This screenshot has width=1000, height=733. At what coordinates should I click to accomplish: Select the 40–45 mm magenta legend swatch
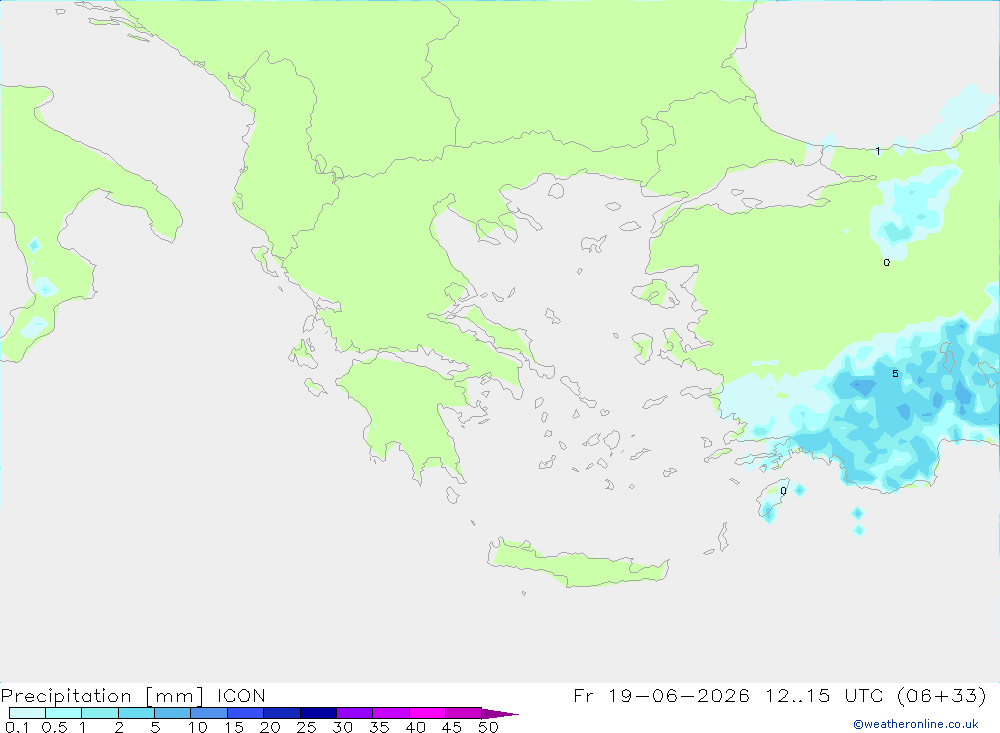pyautogui.click(x=427, y=713)
